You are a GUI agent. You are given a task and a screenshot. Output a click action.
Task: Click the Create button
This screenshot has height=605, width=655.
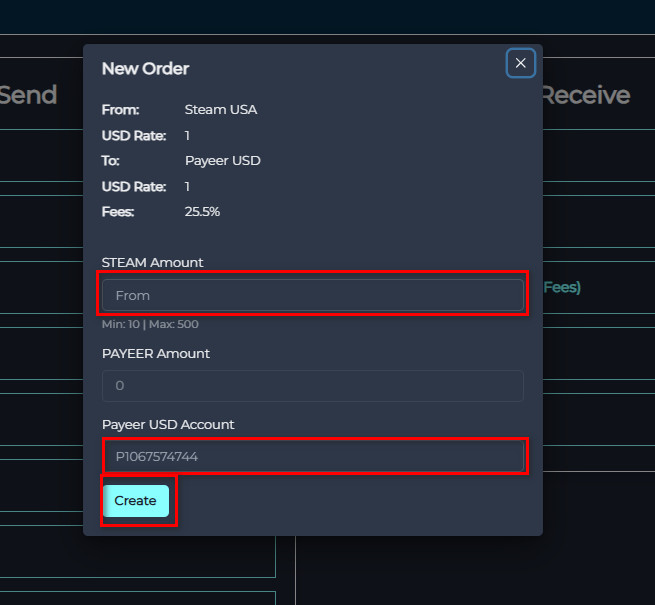(x=136, y=501)
